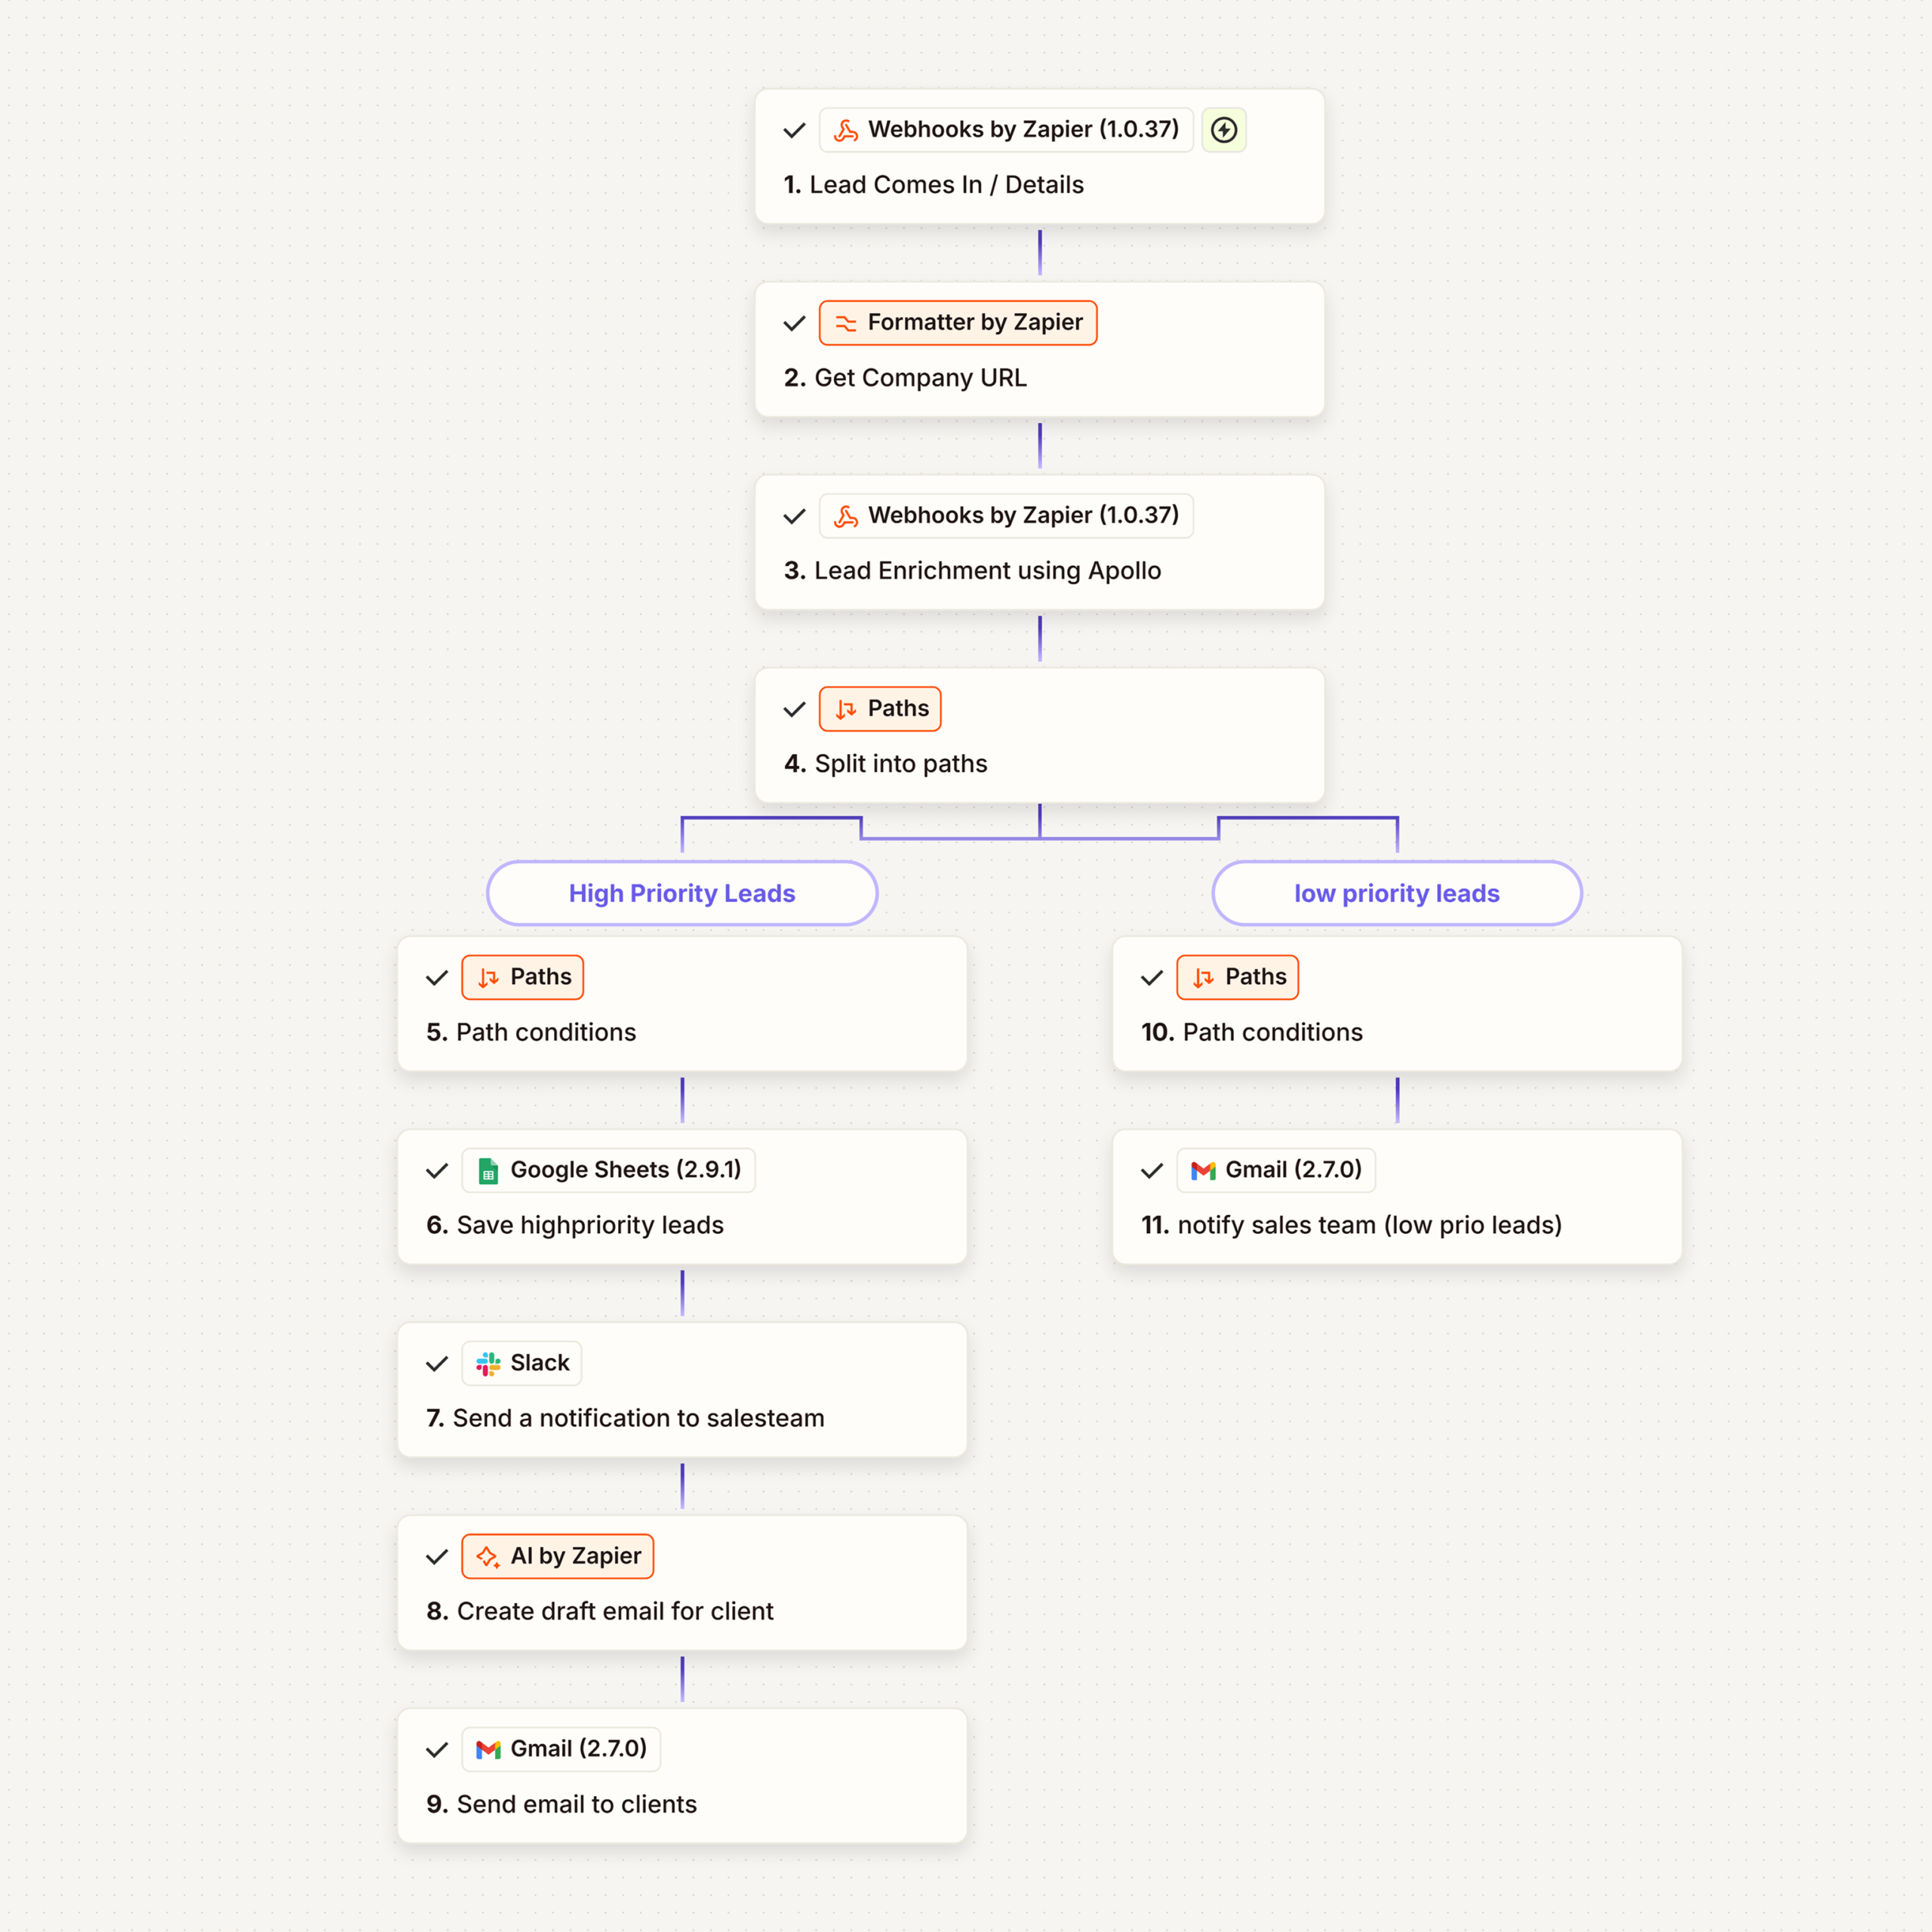The height and width of the screenshot is (1932, 1932).
Task: Click the Webhooks icon on Lead Comes In step
Action: point(846,130)
